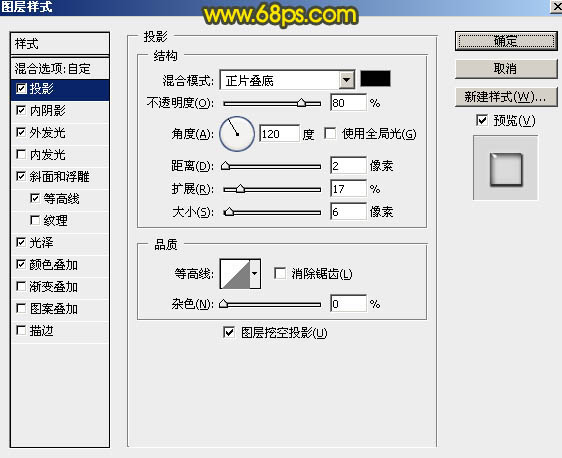The height and width of the screenshot is (458, 562).
Task: Enable 消除锯齿 anti-aliased checkbox
Action: 280,273
